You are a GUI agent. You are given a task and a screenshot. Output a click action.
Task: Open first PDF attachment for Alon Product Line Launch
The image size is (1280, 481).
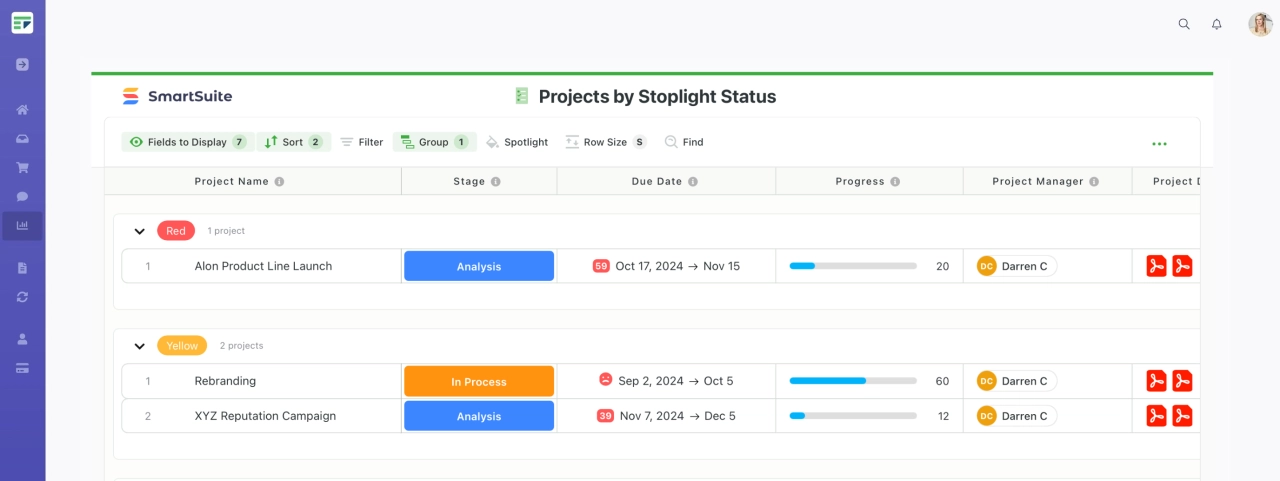click(x=1156, y=266)
